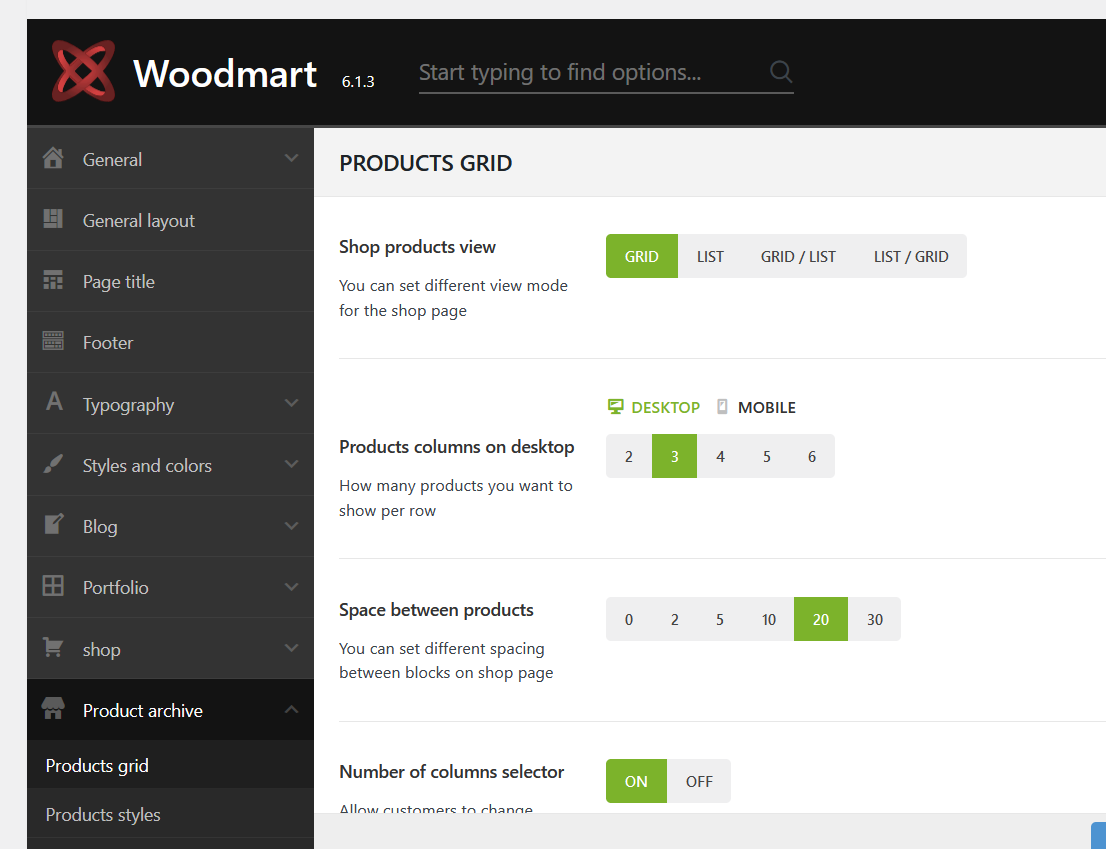The height and width of the screenshot is (849, 1106).
Task: Type in the options search field
Action: (590, 72)
